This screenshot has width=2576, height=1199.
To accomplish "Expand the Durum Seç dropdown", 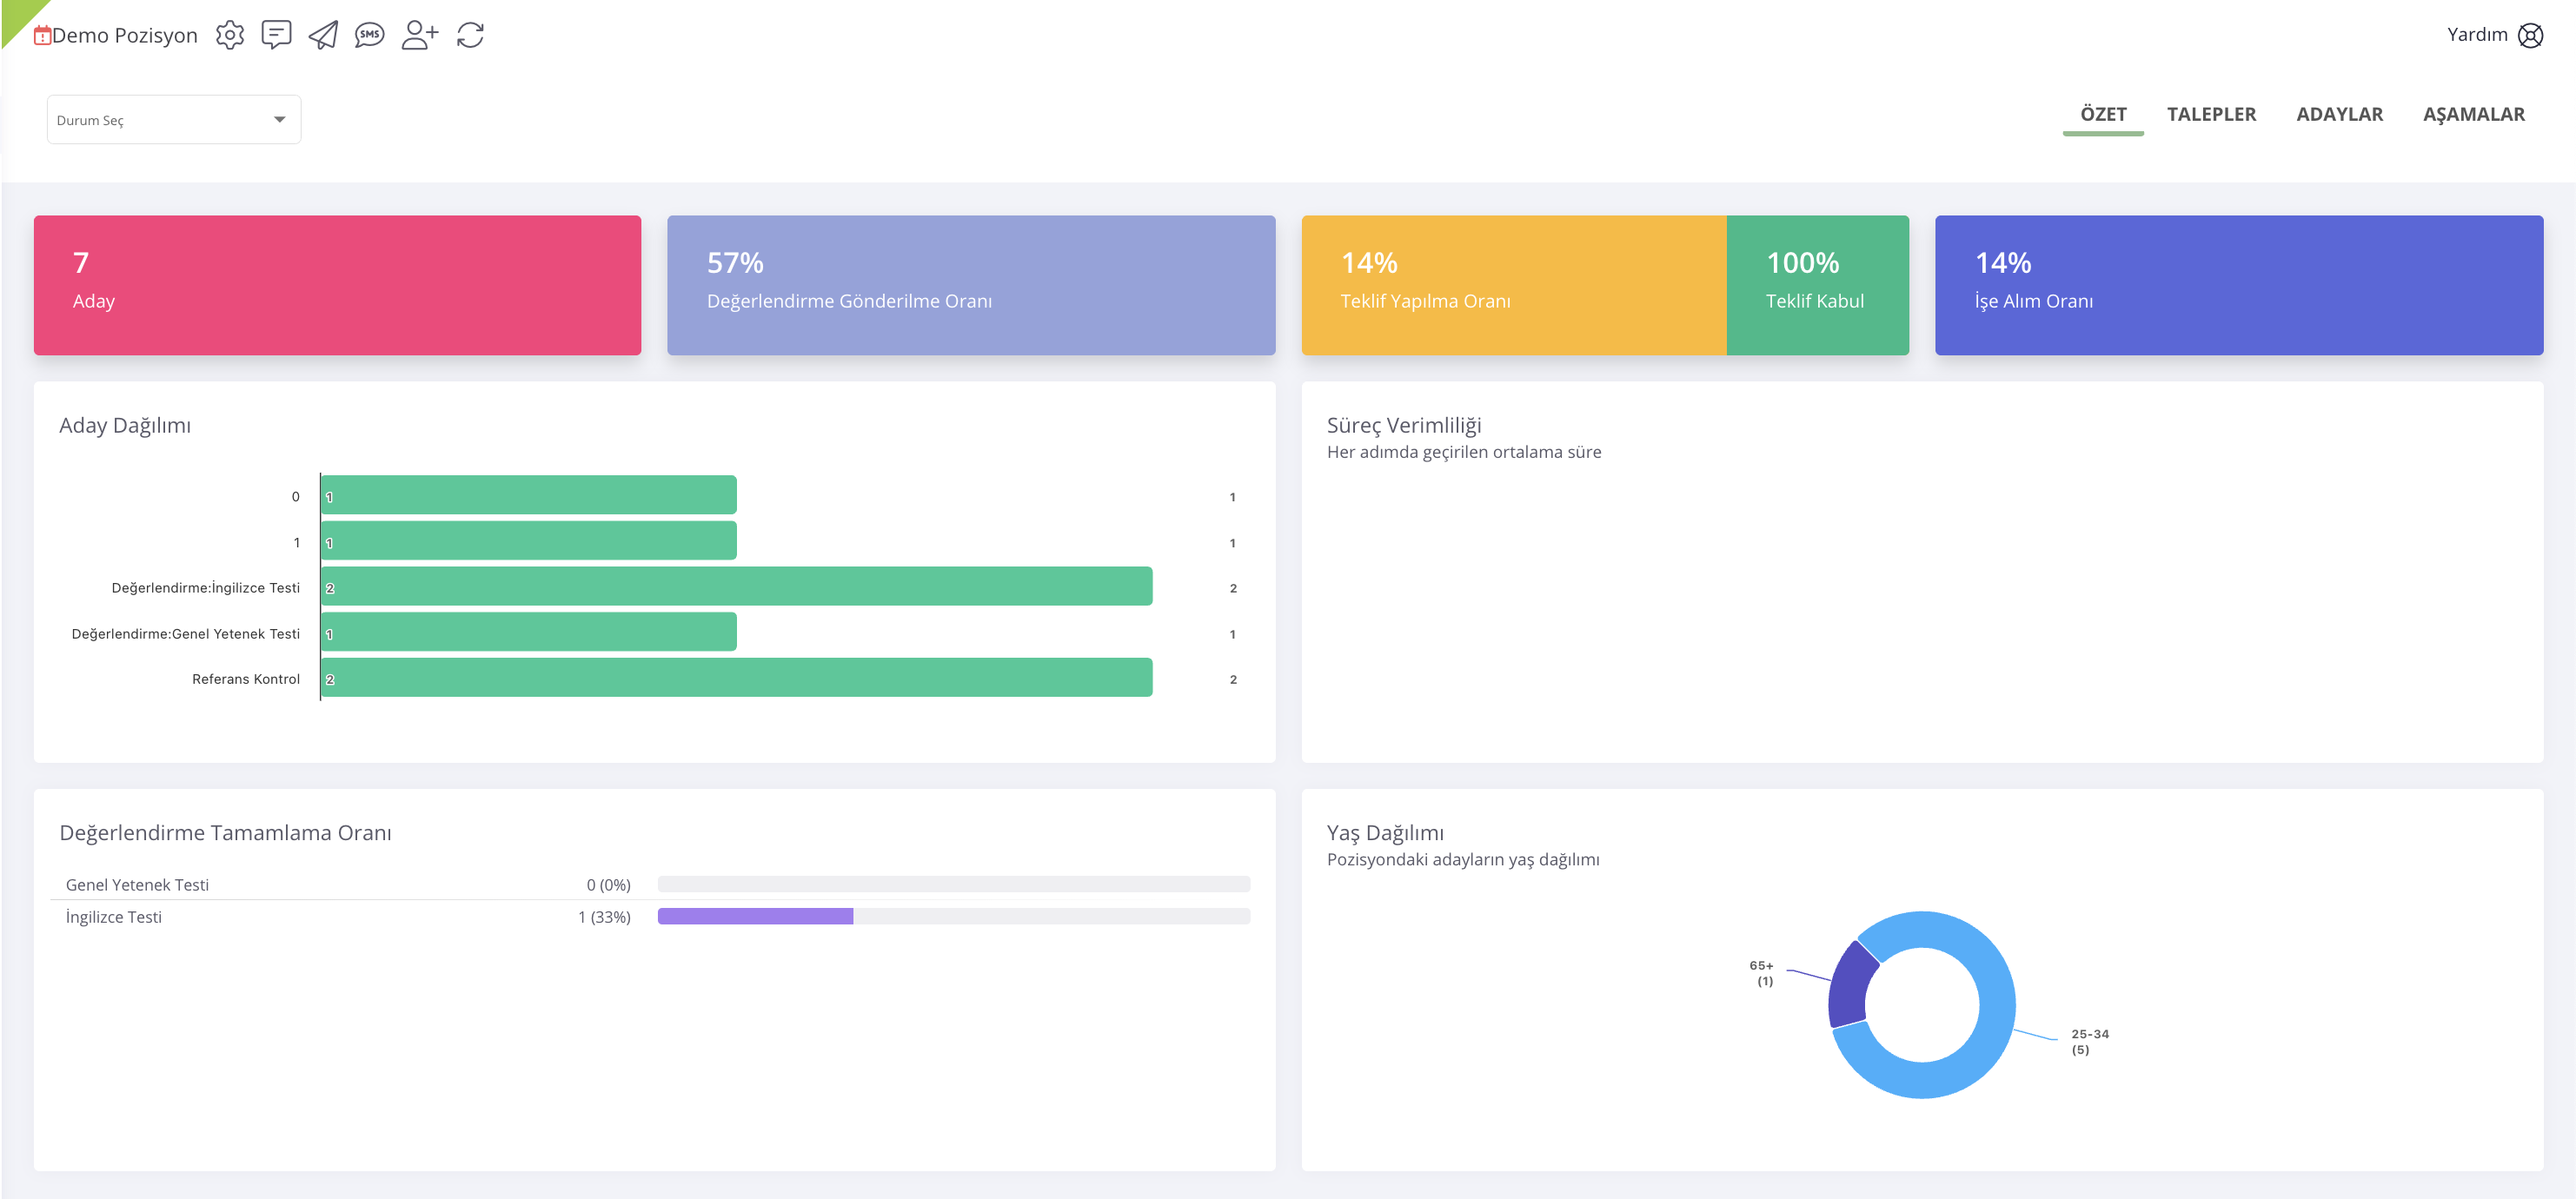I will 174,120.
